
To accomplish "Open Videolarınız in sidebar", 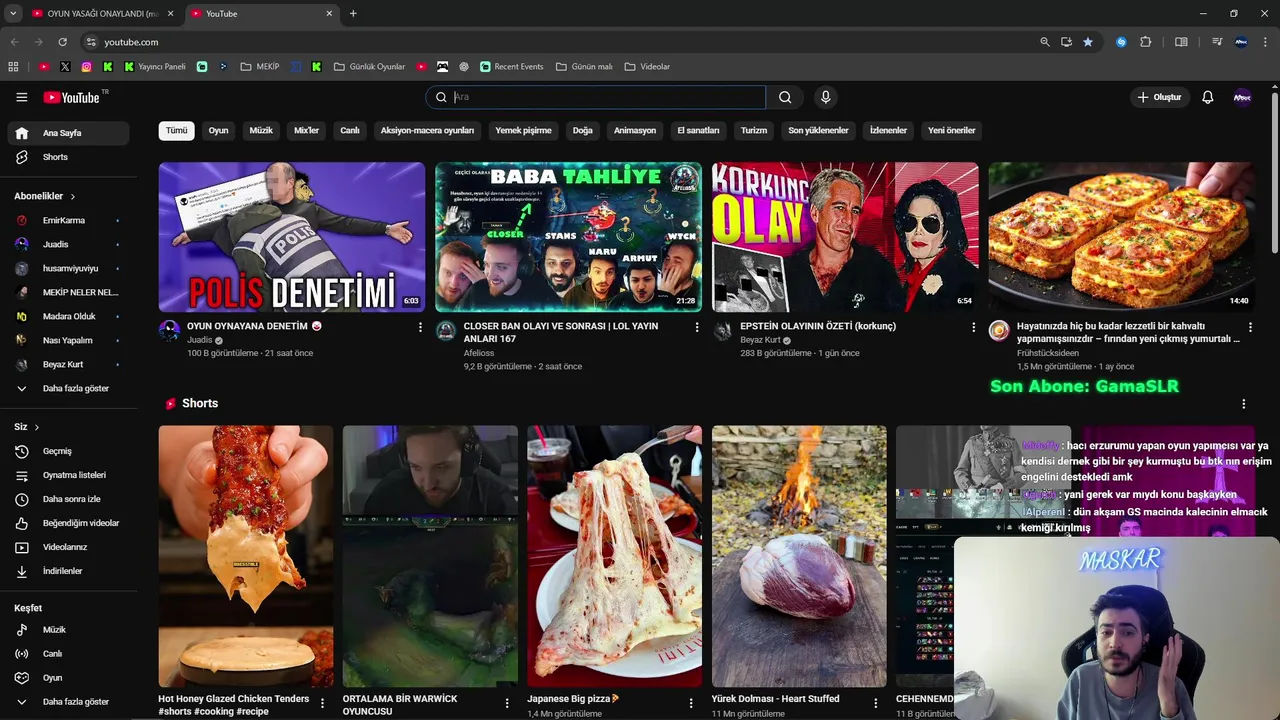I will click(68, 547).
